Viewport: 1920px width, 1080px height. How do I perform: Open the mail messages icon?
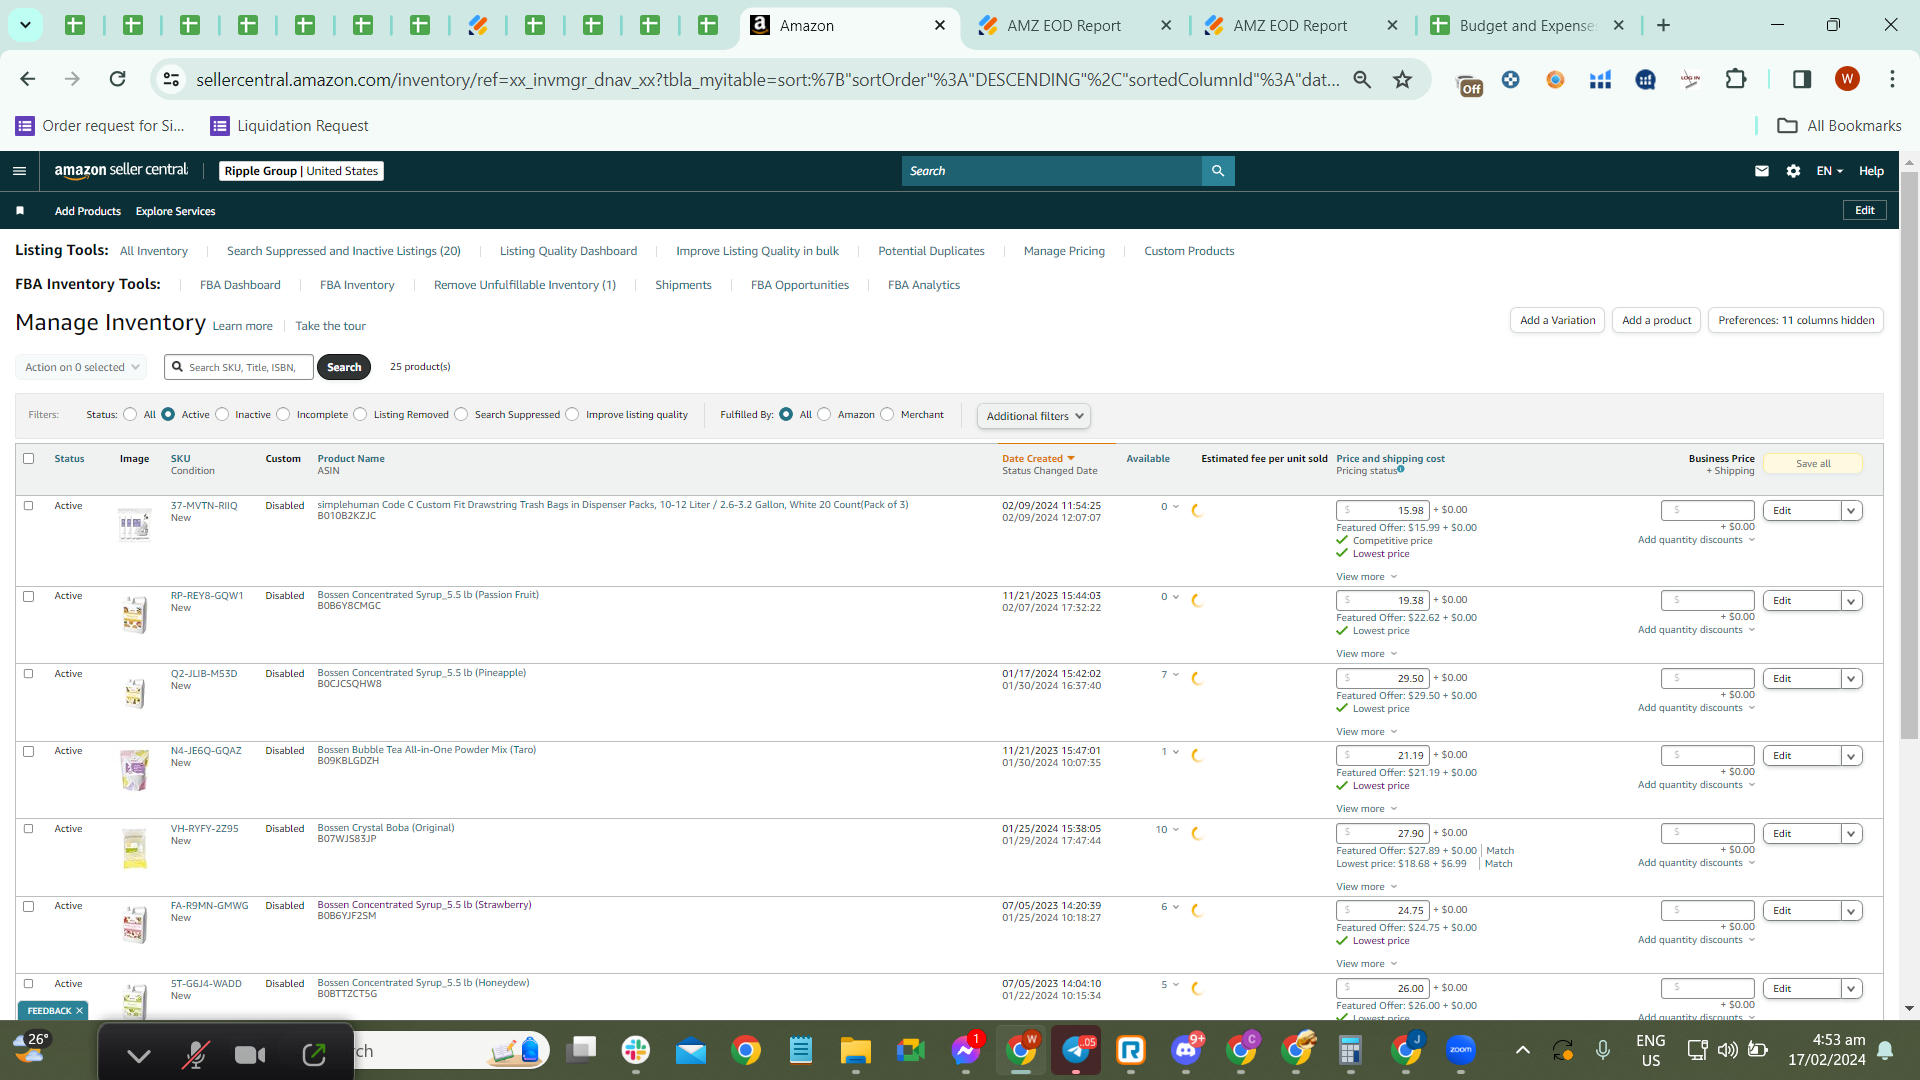(x=1762, y=171)
